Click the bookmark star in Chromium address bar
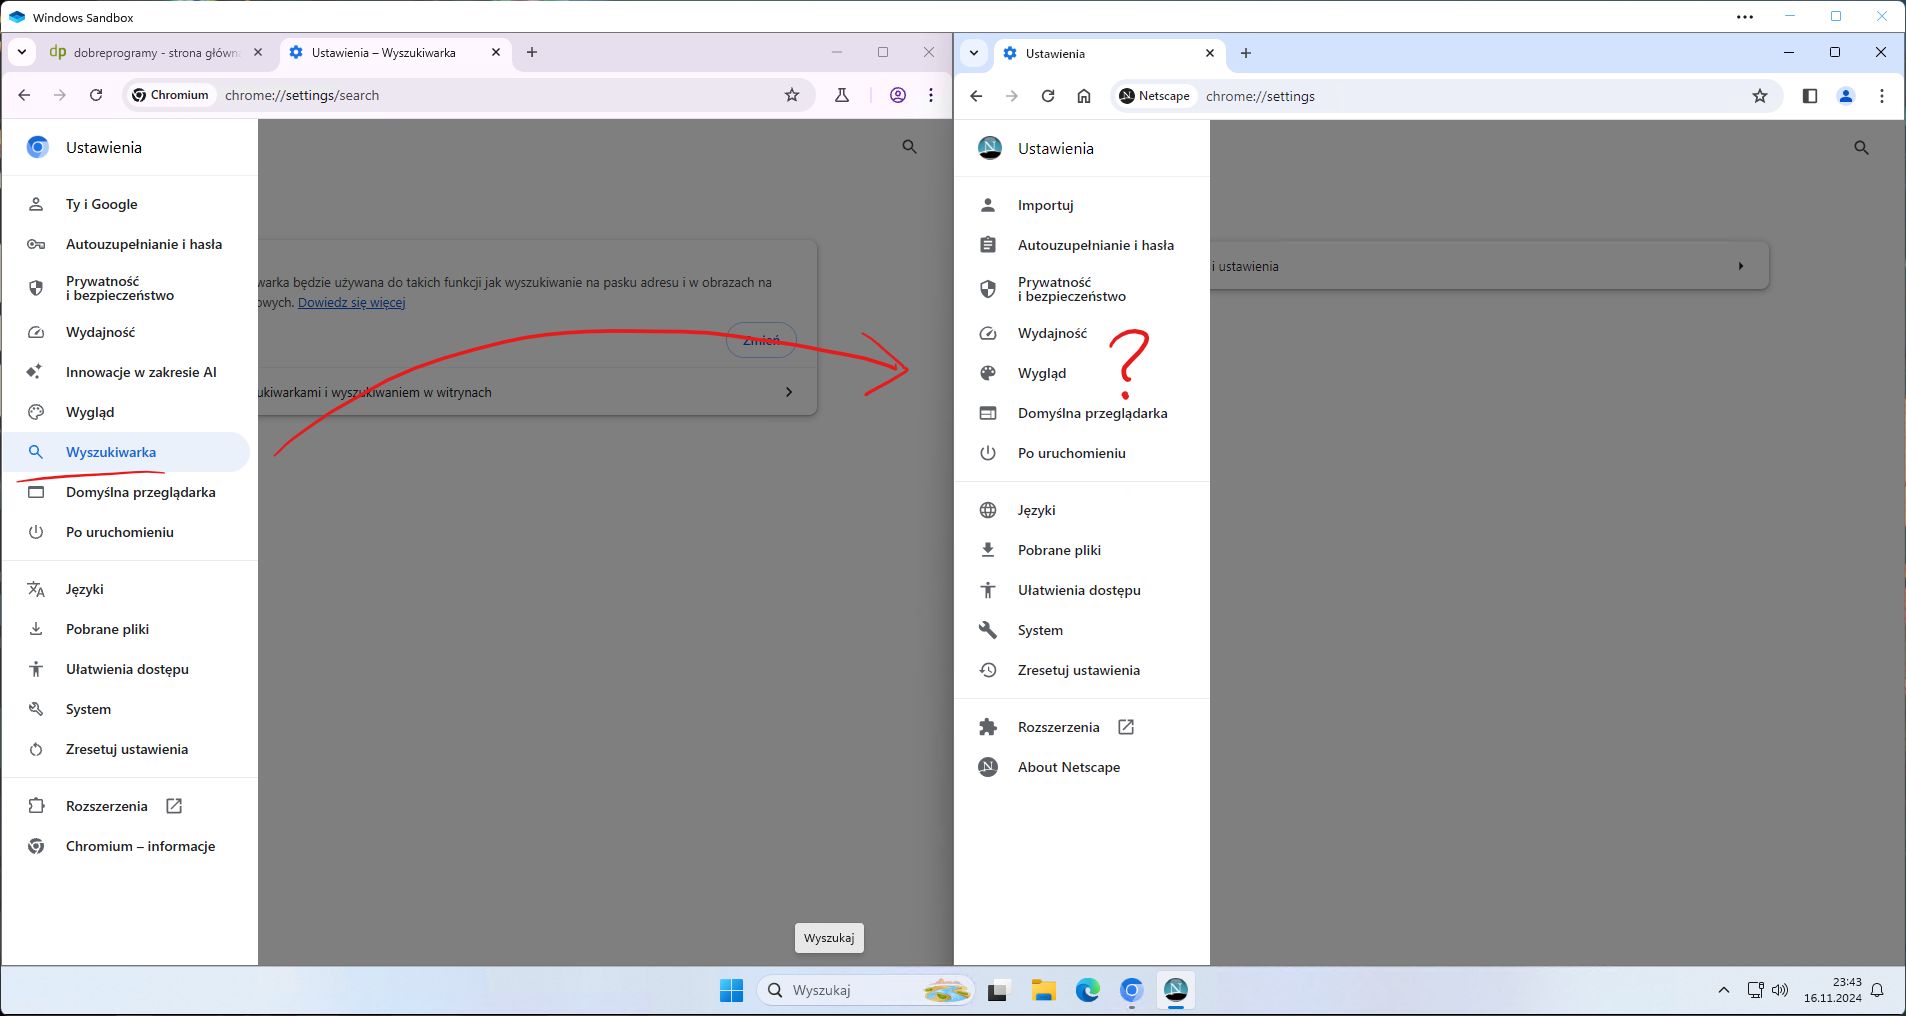The image size is (1906, 1016). pyautogui.click(x=792, y=95)
